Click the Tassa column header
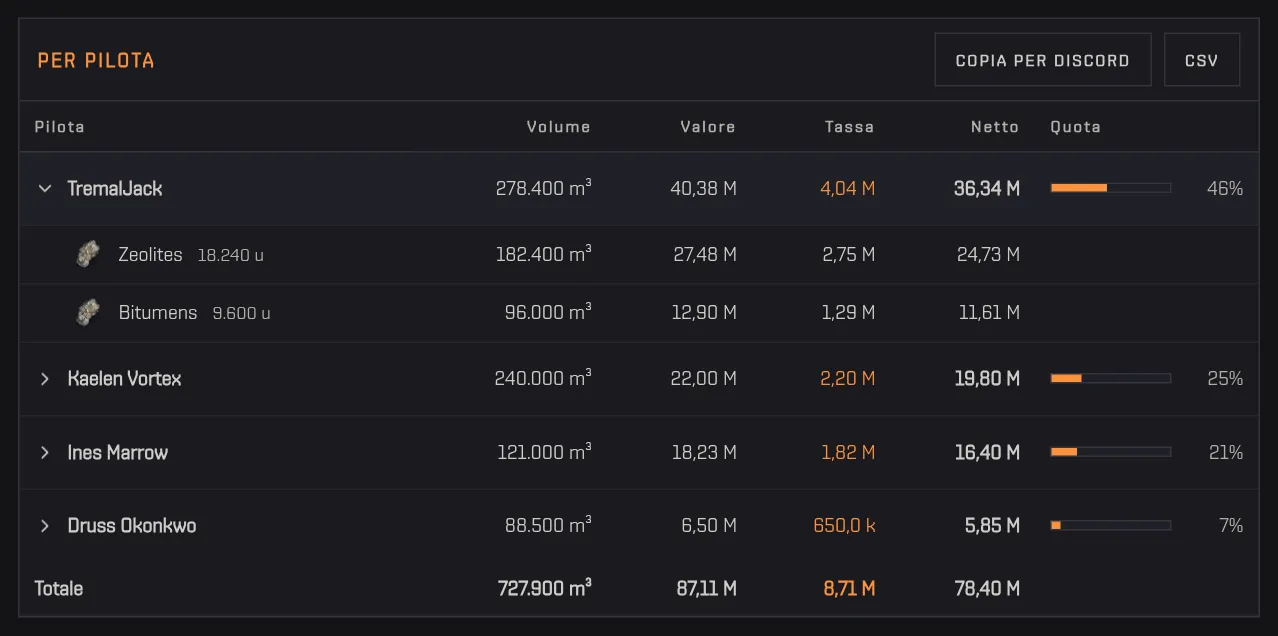Screen dimensions: 1278x636 [850, 127]
